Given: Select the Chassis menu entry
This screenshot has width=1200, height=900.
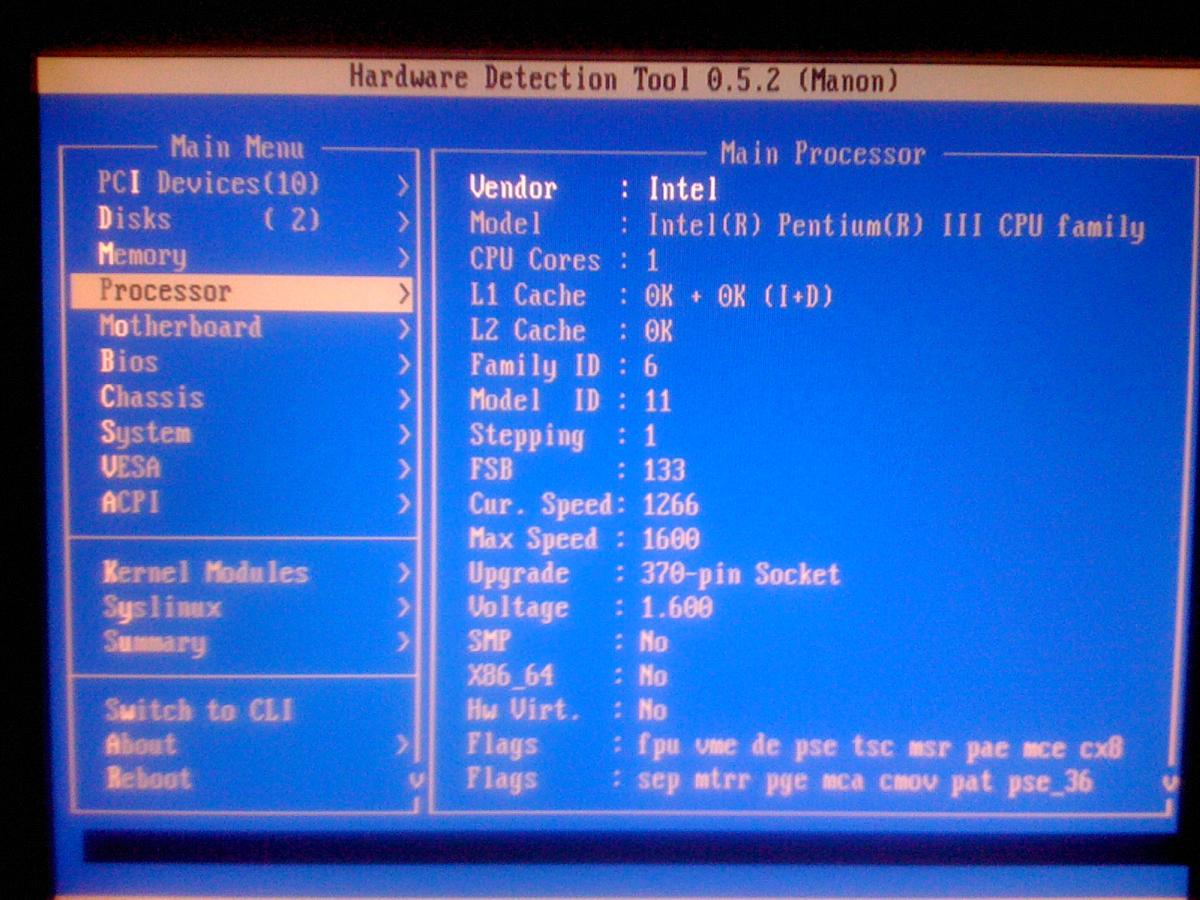Looking at the screenshot, I should [x=152, y=397].
